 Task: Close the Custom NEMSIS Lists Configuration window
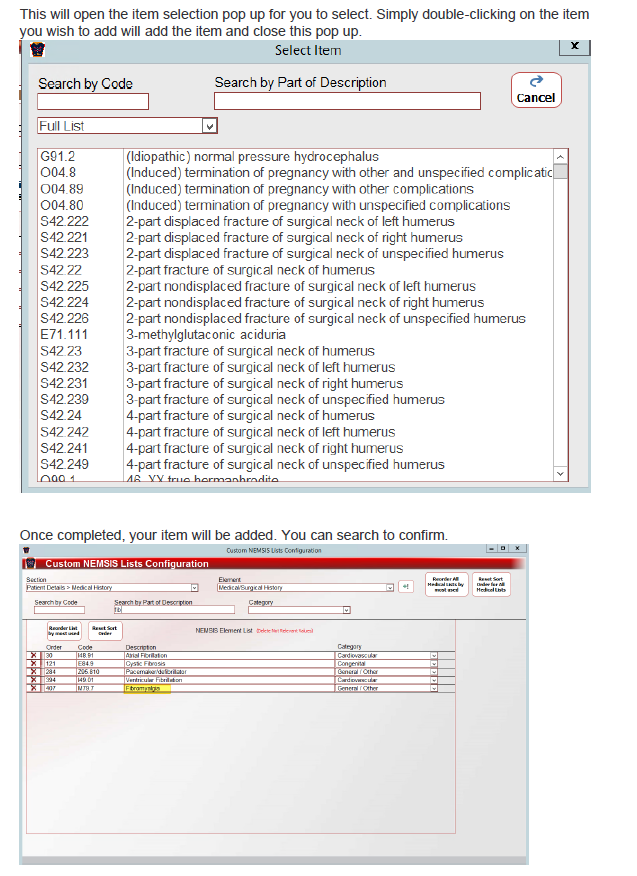coord(517,549)
